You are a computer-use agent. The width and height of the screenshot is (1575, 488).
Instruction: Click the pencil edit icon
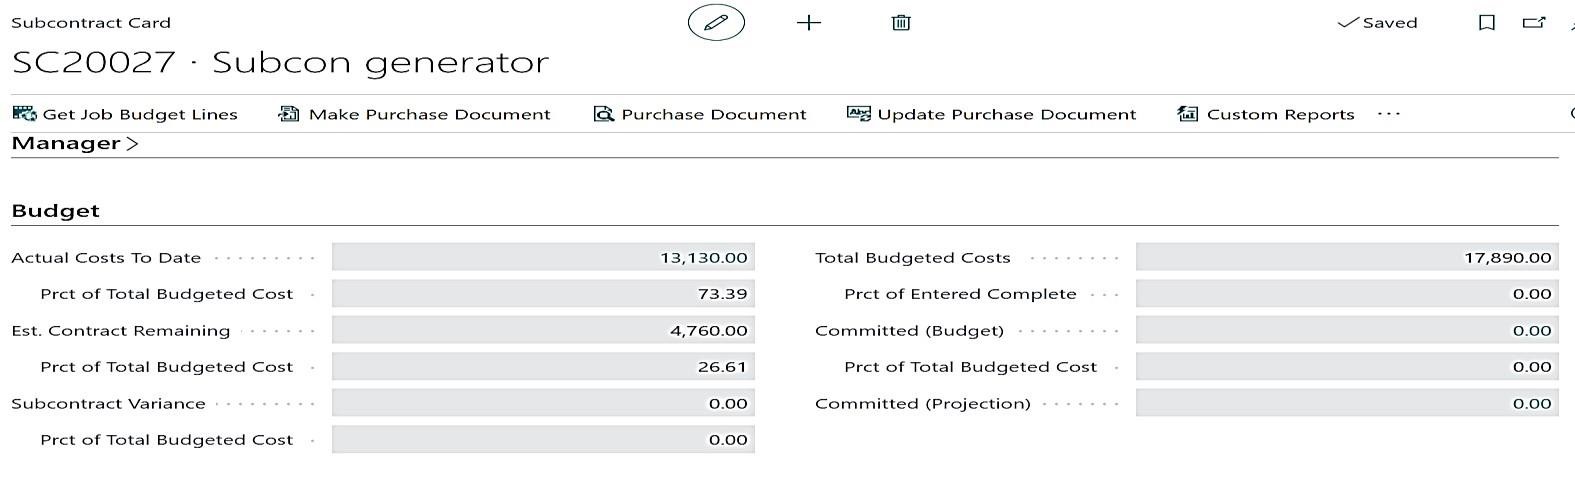point(716,22)
